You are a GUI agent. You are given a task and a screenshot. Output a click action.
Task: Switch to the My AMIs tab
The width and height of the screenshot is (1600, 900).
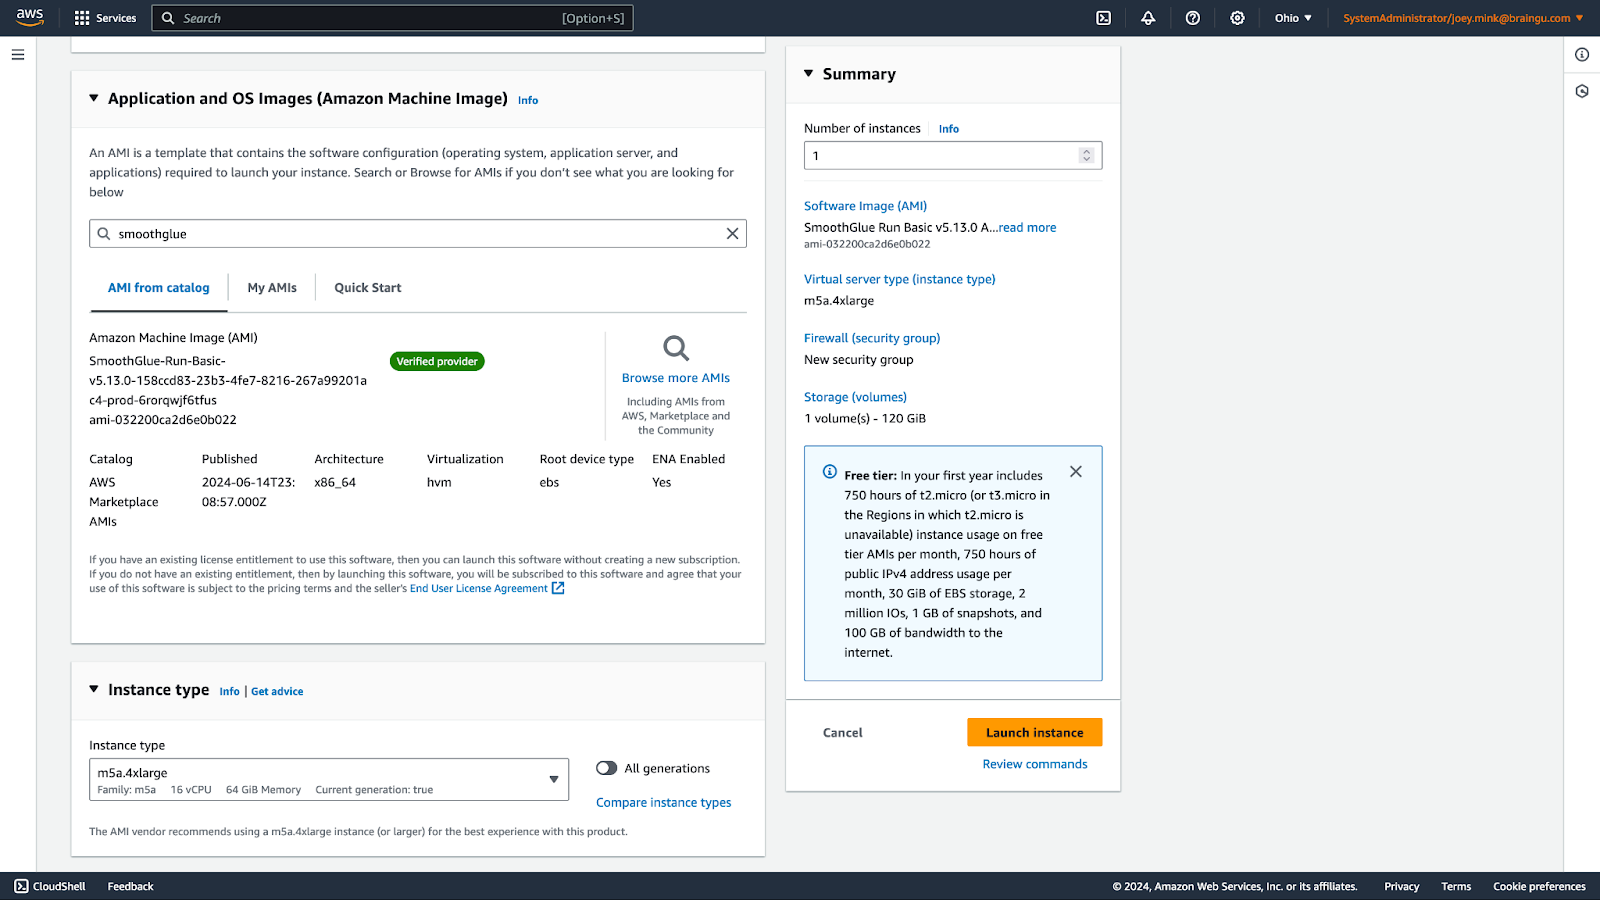tap(272, 288)
